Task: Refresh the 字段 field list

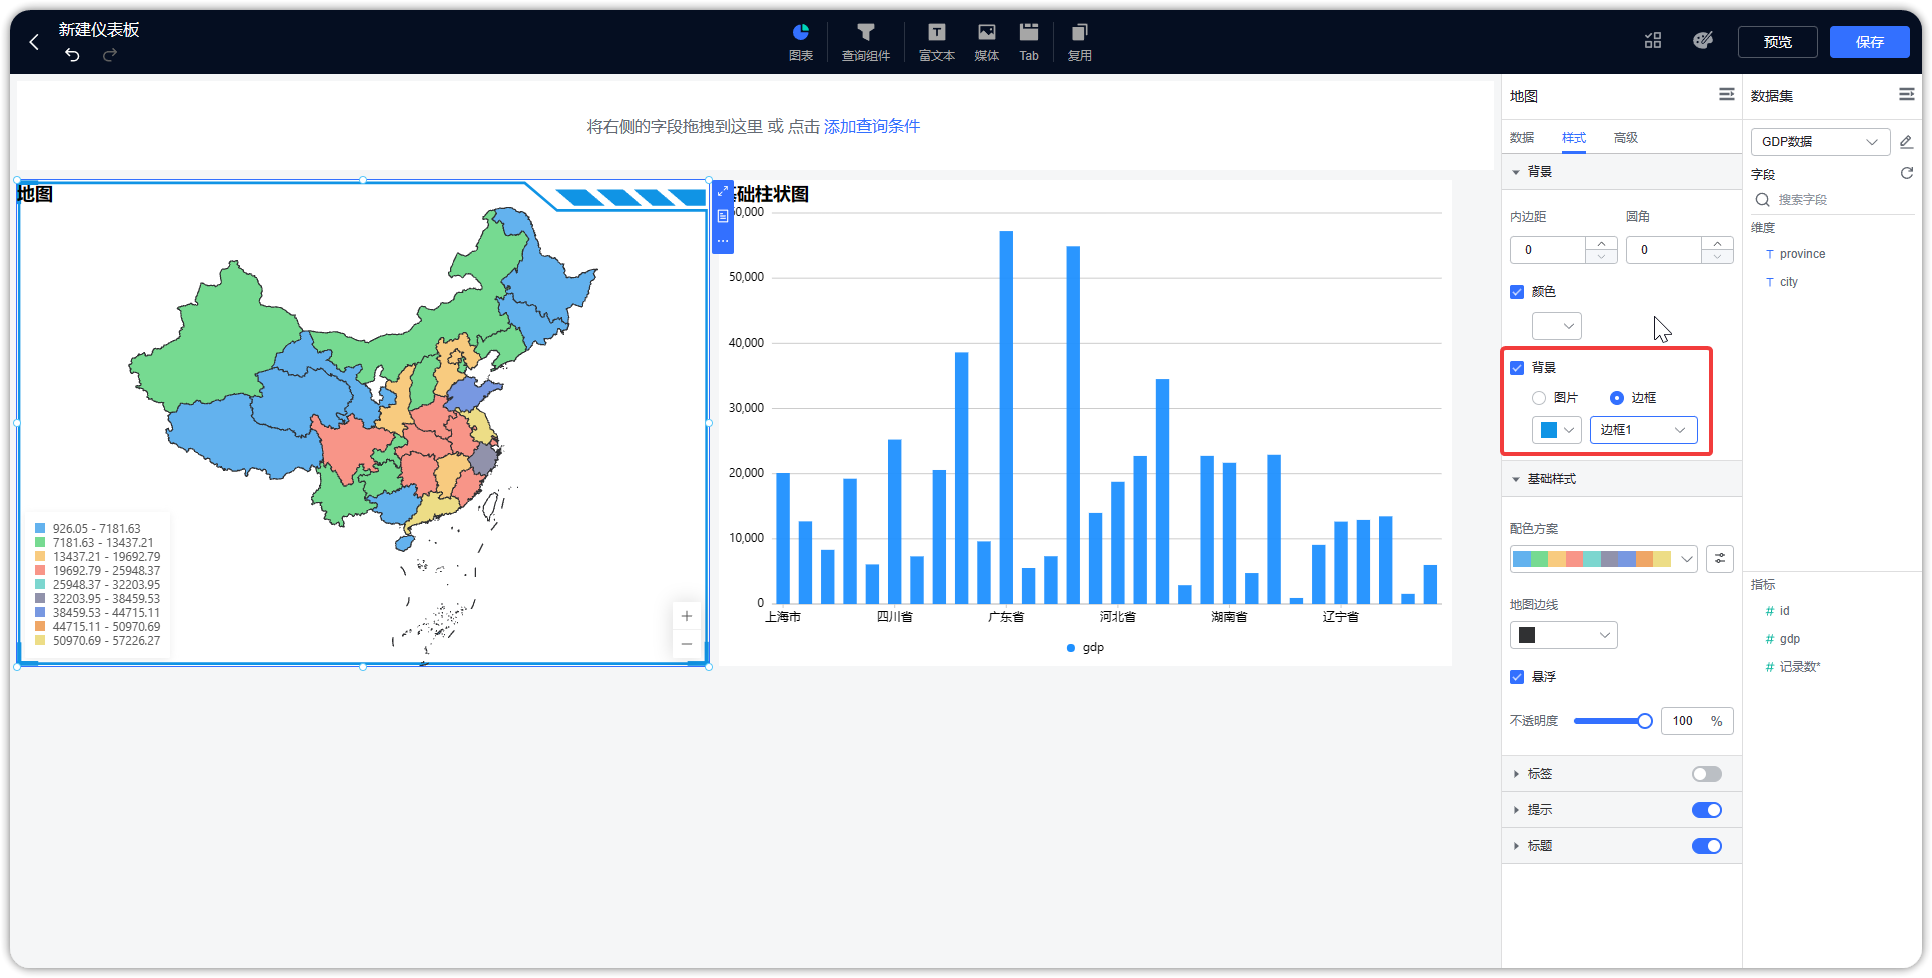Action: [1907, 173]
